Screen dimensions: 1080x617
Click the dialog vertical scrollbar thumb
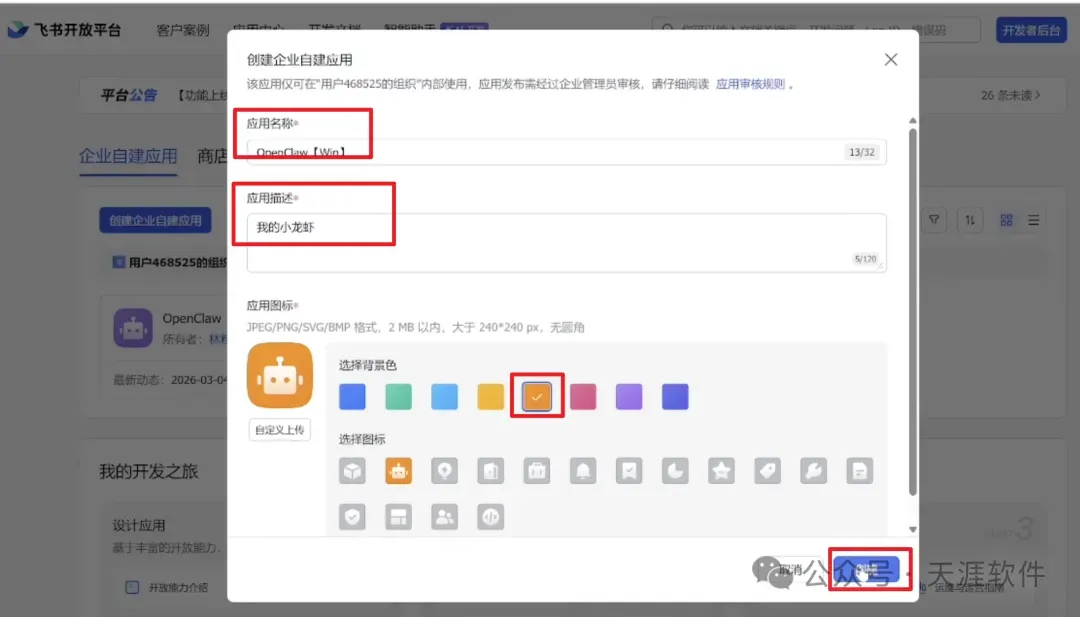(x=913, y=311)
